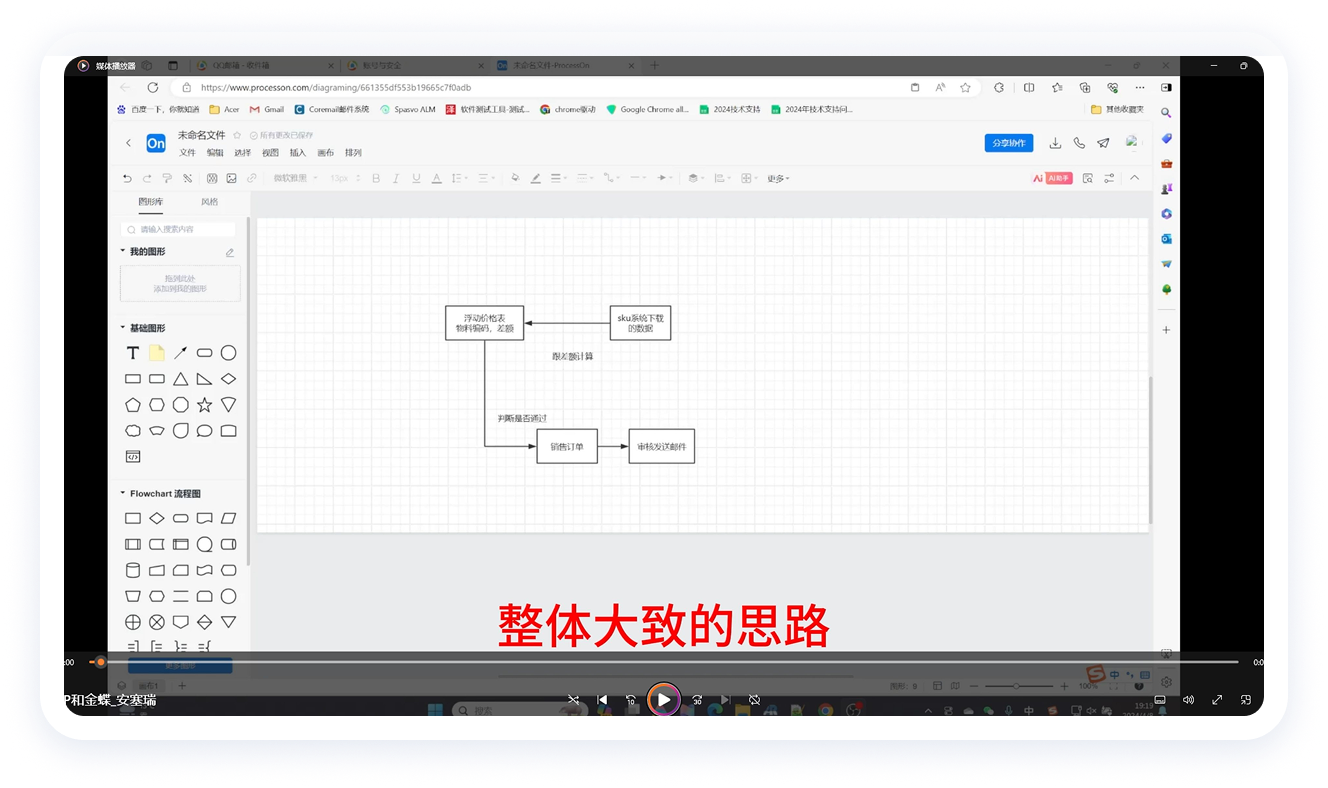Select the format painter tool

coord(167,178)
